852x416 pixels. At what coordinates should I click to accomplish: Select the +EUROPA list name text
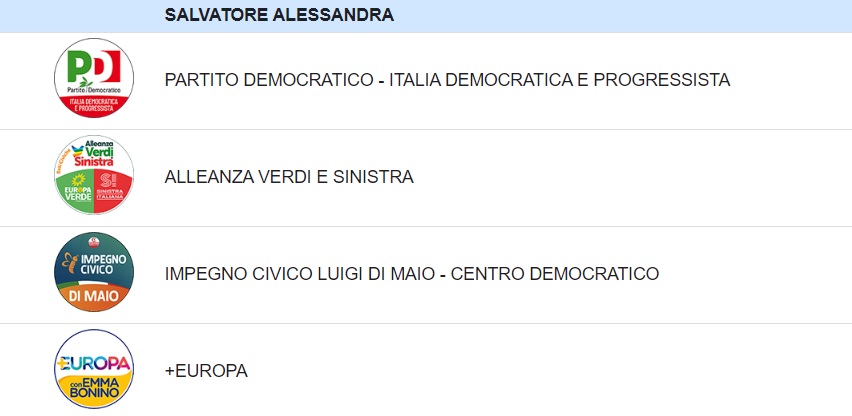tap(206, 371)
